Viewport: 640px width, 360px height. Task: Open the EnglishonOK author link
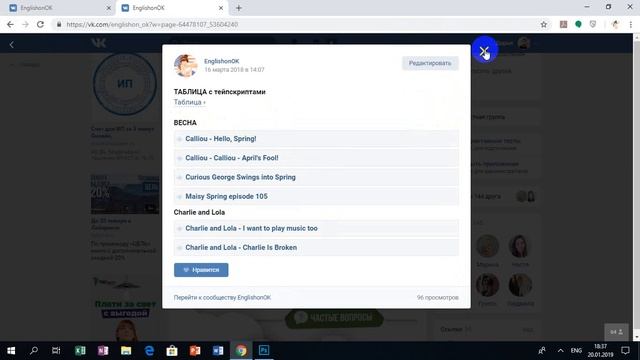222,61
